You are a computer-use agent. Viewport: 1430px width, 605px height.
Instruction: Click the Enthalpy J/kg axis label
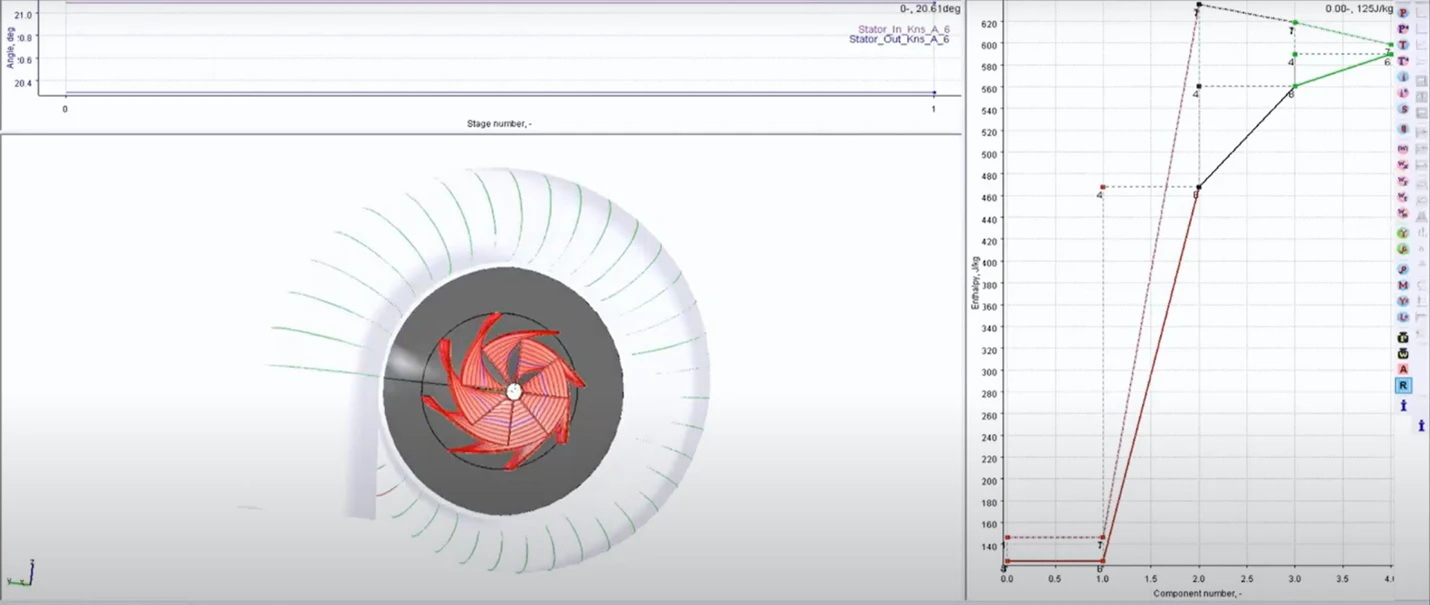pos(975,283)
